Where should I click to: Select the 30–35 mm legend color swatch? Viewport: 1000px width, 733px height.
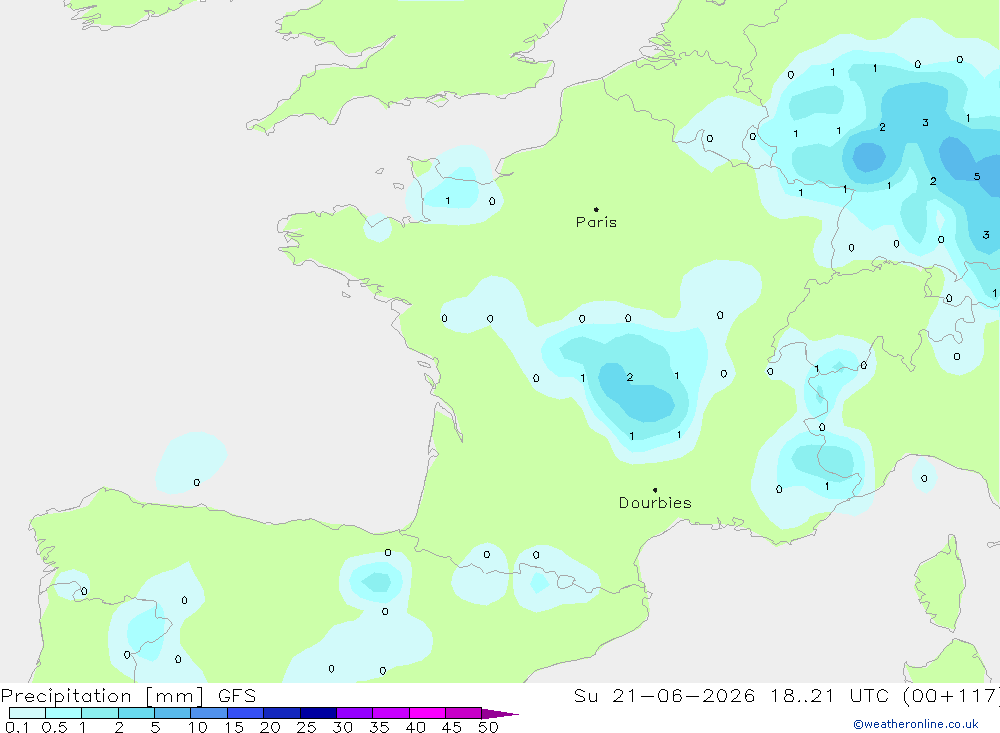coord(355,713)
